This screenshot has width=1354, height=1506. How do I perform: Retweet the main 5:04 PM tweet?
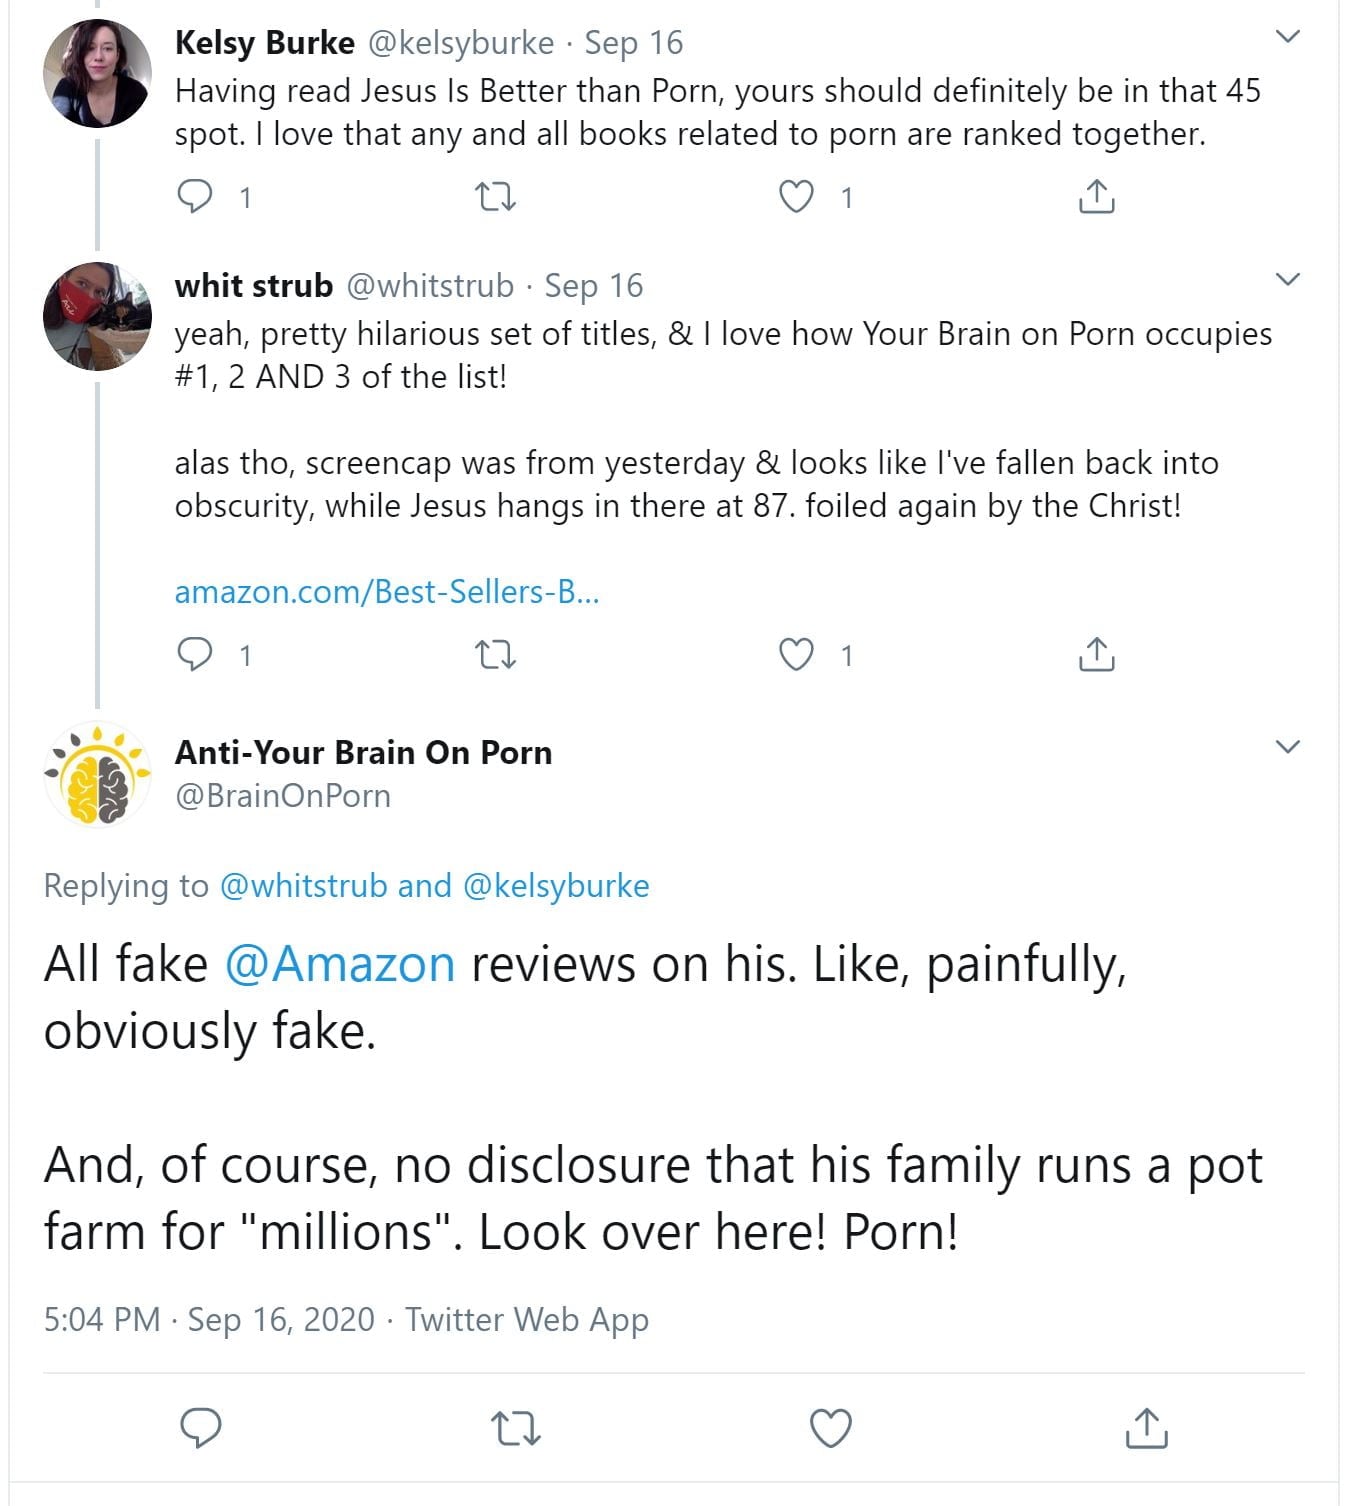pyautogui.click(x=517, y=1427)
